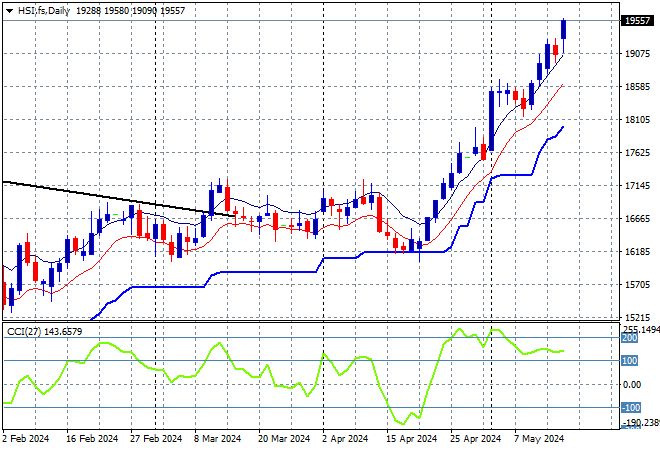Click the current price tag 19557
This screenshot has height=450, width=660.
pos(633,20)
